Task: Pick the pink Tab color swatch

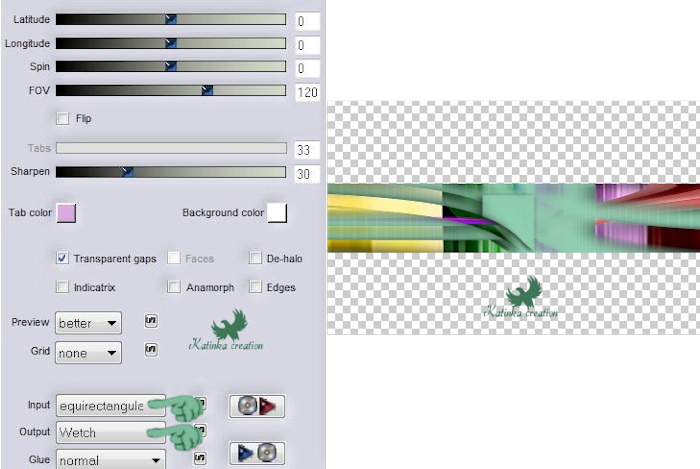Action: (x=67, y=212)
